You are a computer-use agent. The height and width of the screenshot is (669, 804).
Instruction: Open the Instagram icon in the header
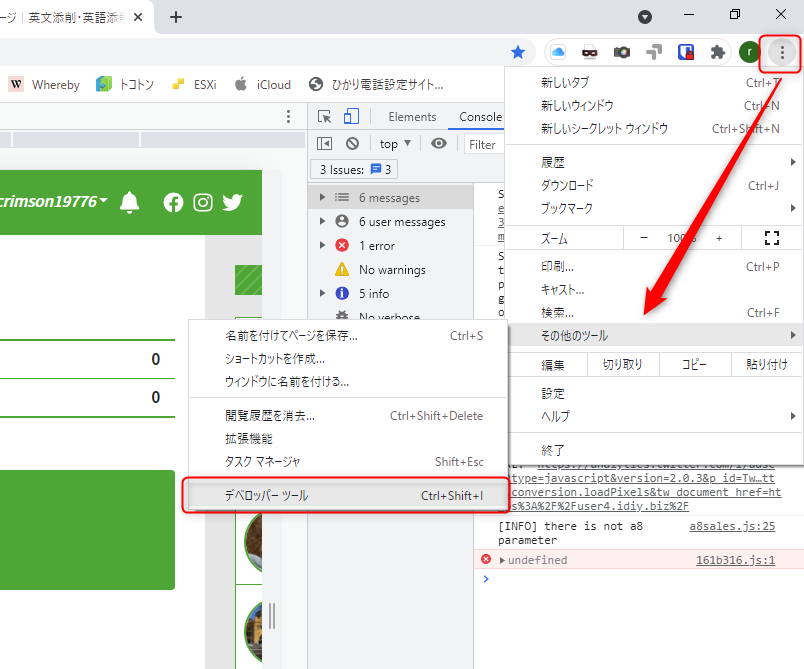[203, 202]
